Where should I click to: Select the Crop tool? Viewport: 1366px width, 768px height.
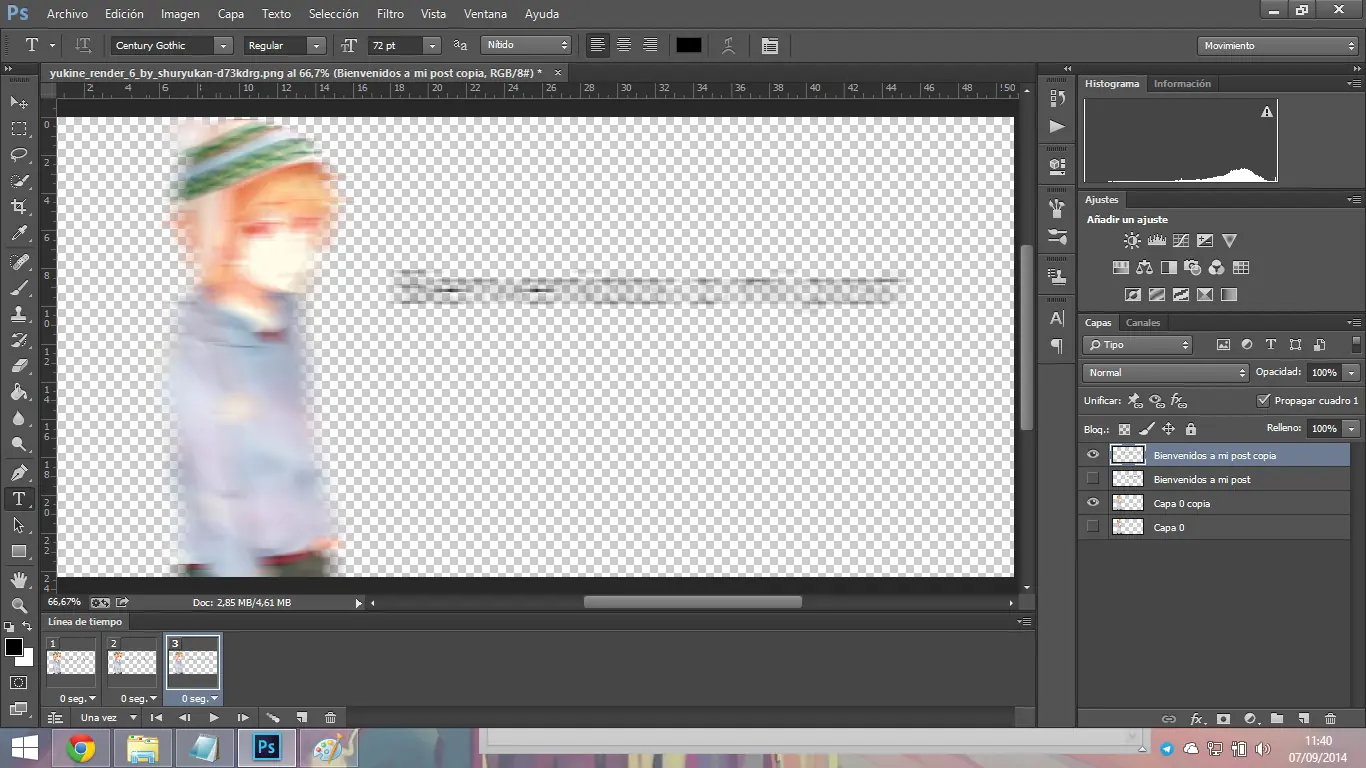click(19, 207)
